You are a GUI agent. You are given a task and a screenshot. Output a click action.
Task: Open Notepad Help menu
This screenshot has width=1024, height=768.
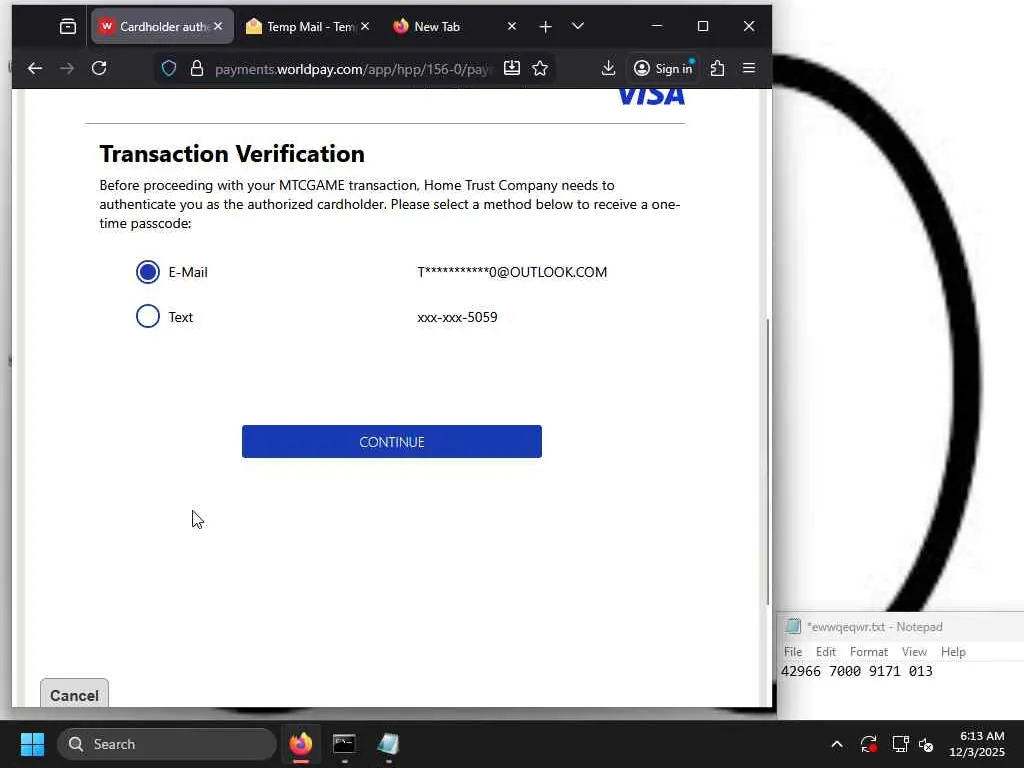click(x=953, y=652)
